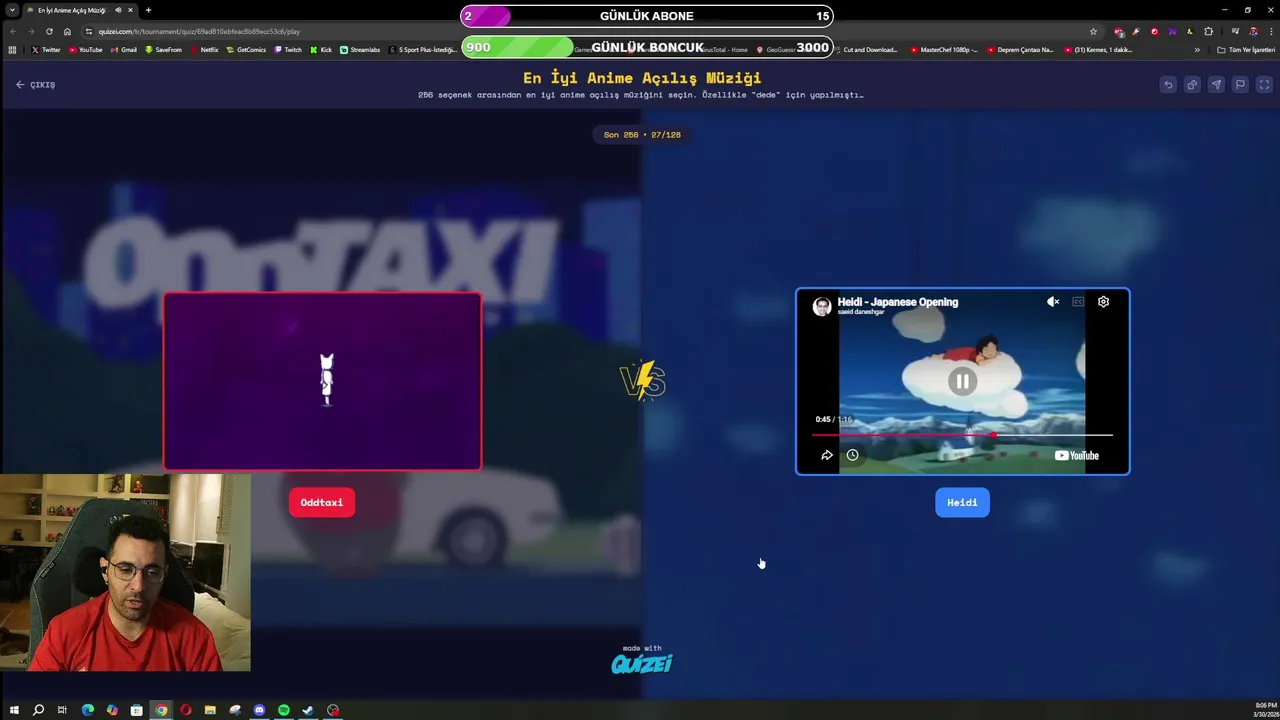Click the YouTube logo in the player
1280x720 pixels.
click(x=1077, y=455)
